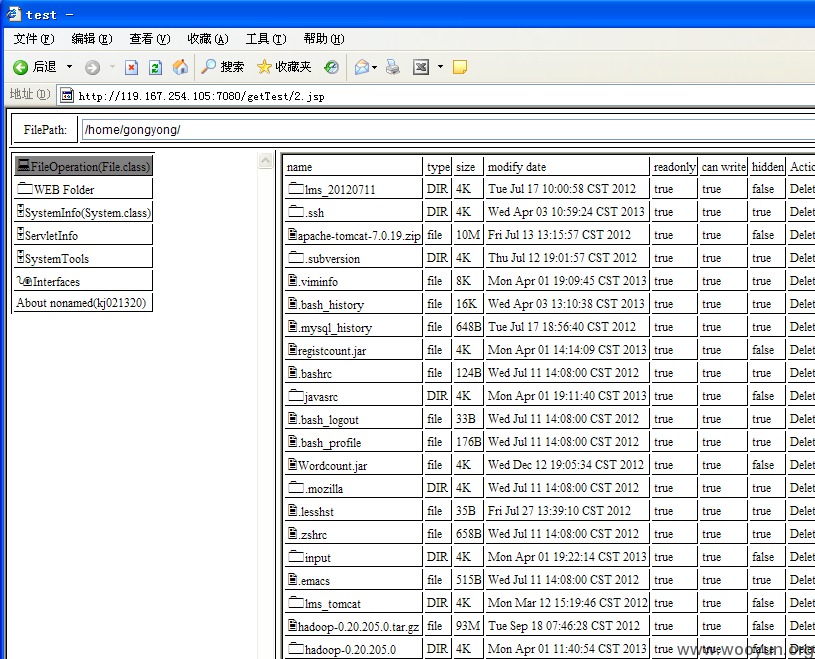Click the Home page icon
This screenshot has height=659, width=815.
180,67
